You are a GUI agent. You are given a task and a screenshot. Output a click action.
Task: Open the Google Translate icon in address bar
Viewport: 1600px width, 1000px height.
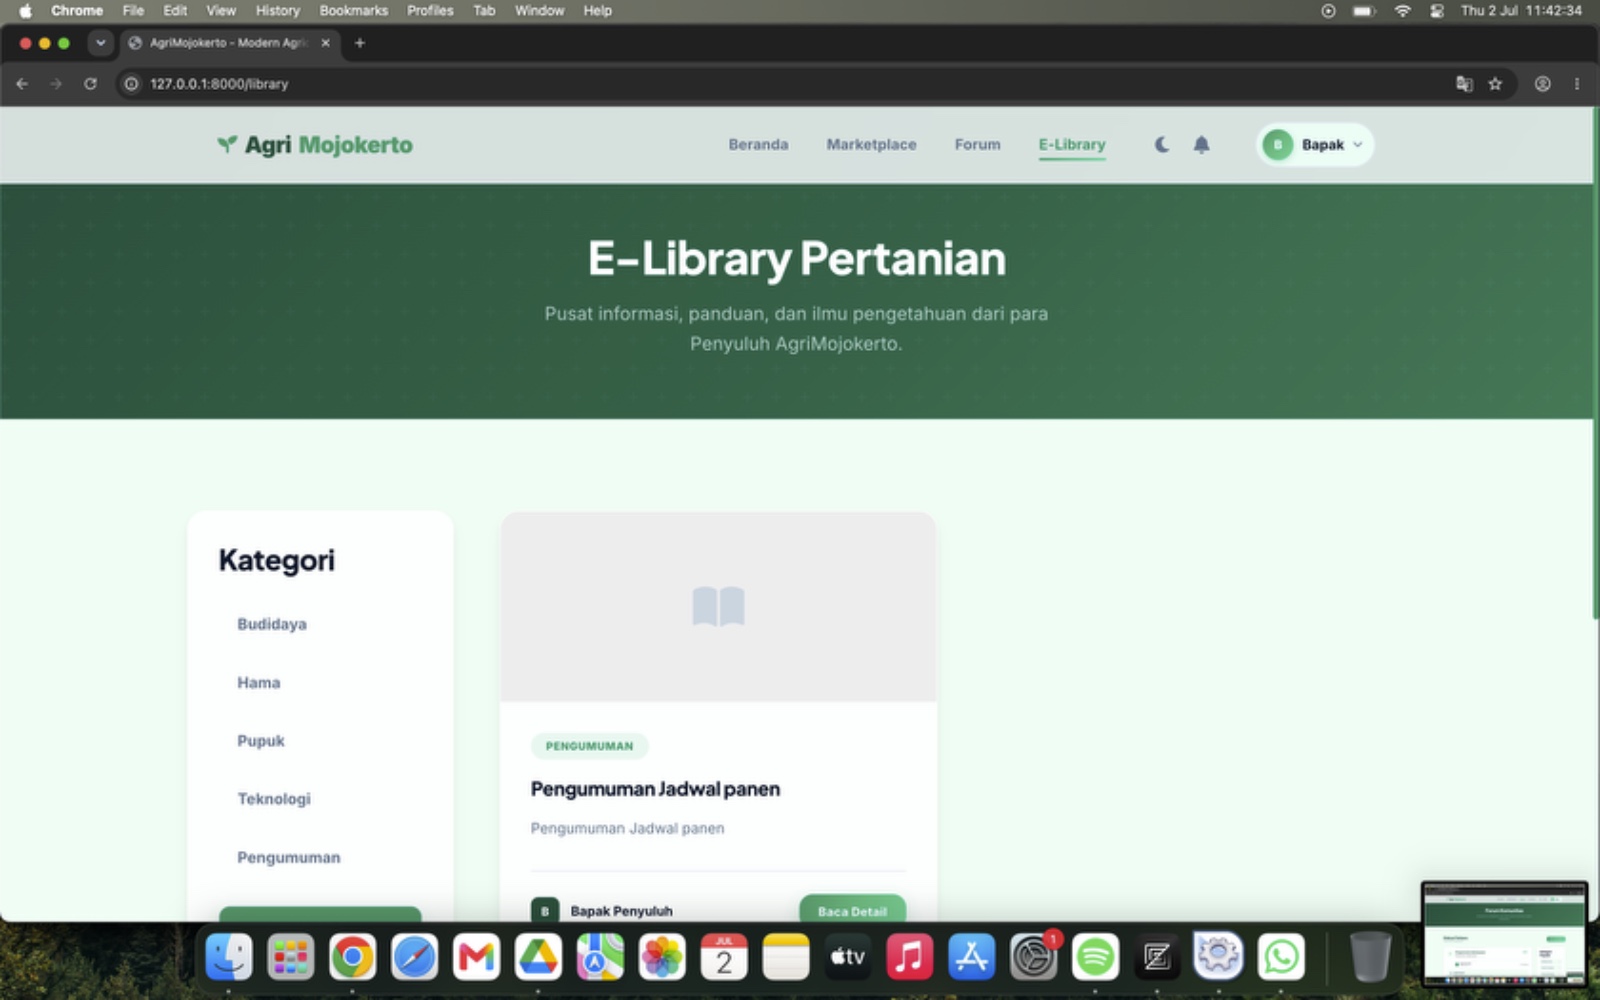[x=1464, y=84]
